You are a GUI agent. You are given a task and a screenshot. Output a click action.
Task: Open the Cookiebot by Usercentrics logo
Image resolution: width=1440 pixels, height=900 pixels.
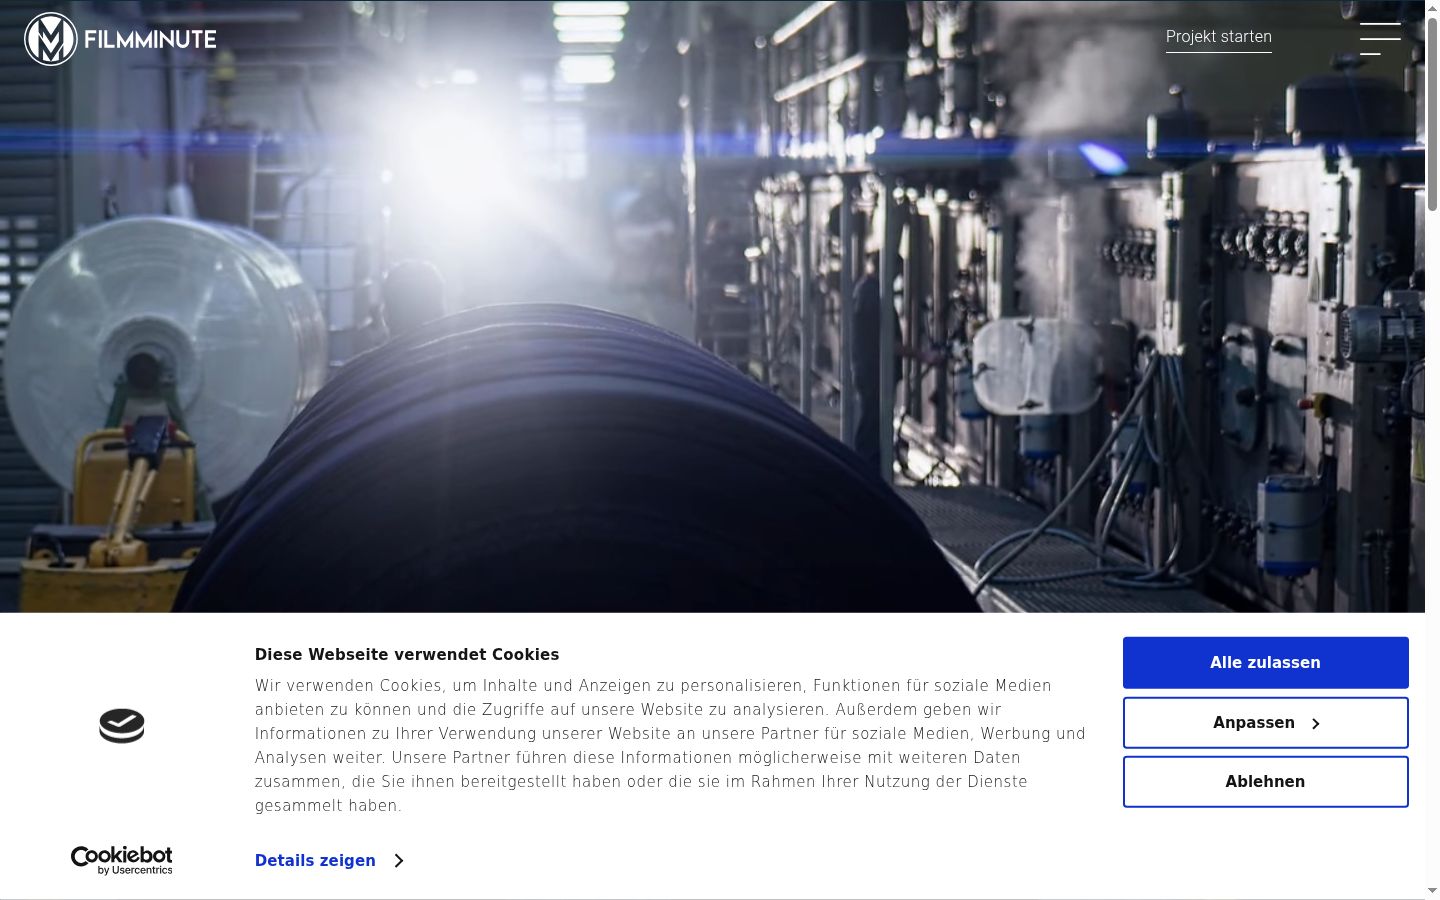point(122,860)
